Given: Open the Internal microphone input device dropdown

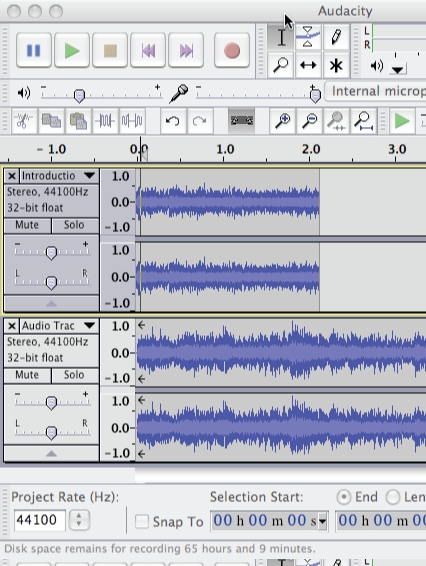Looking at the screenshot, I should click(x=375, y=91).
